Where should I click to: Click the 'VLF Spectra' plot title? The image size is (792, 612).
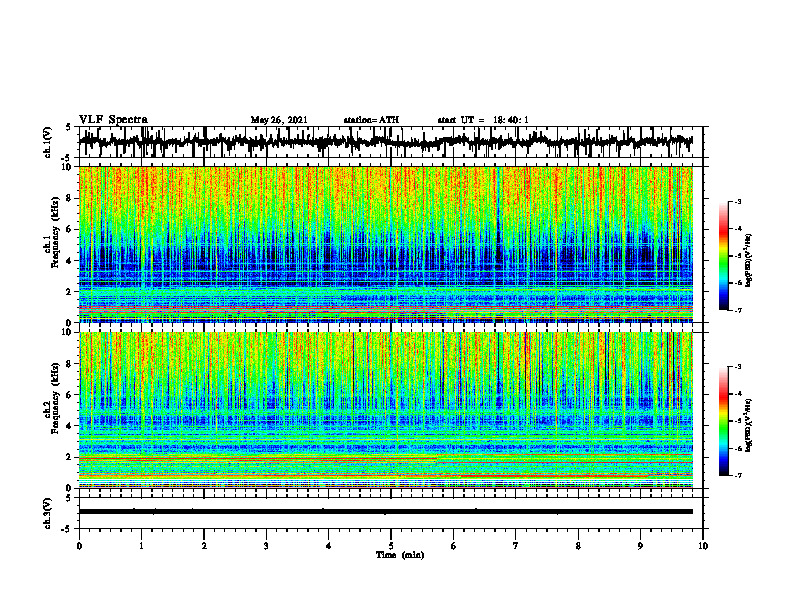pyautogui.click(x=113, y=120)
